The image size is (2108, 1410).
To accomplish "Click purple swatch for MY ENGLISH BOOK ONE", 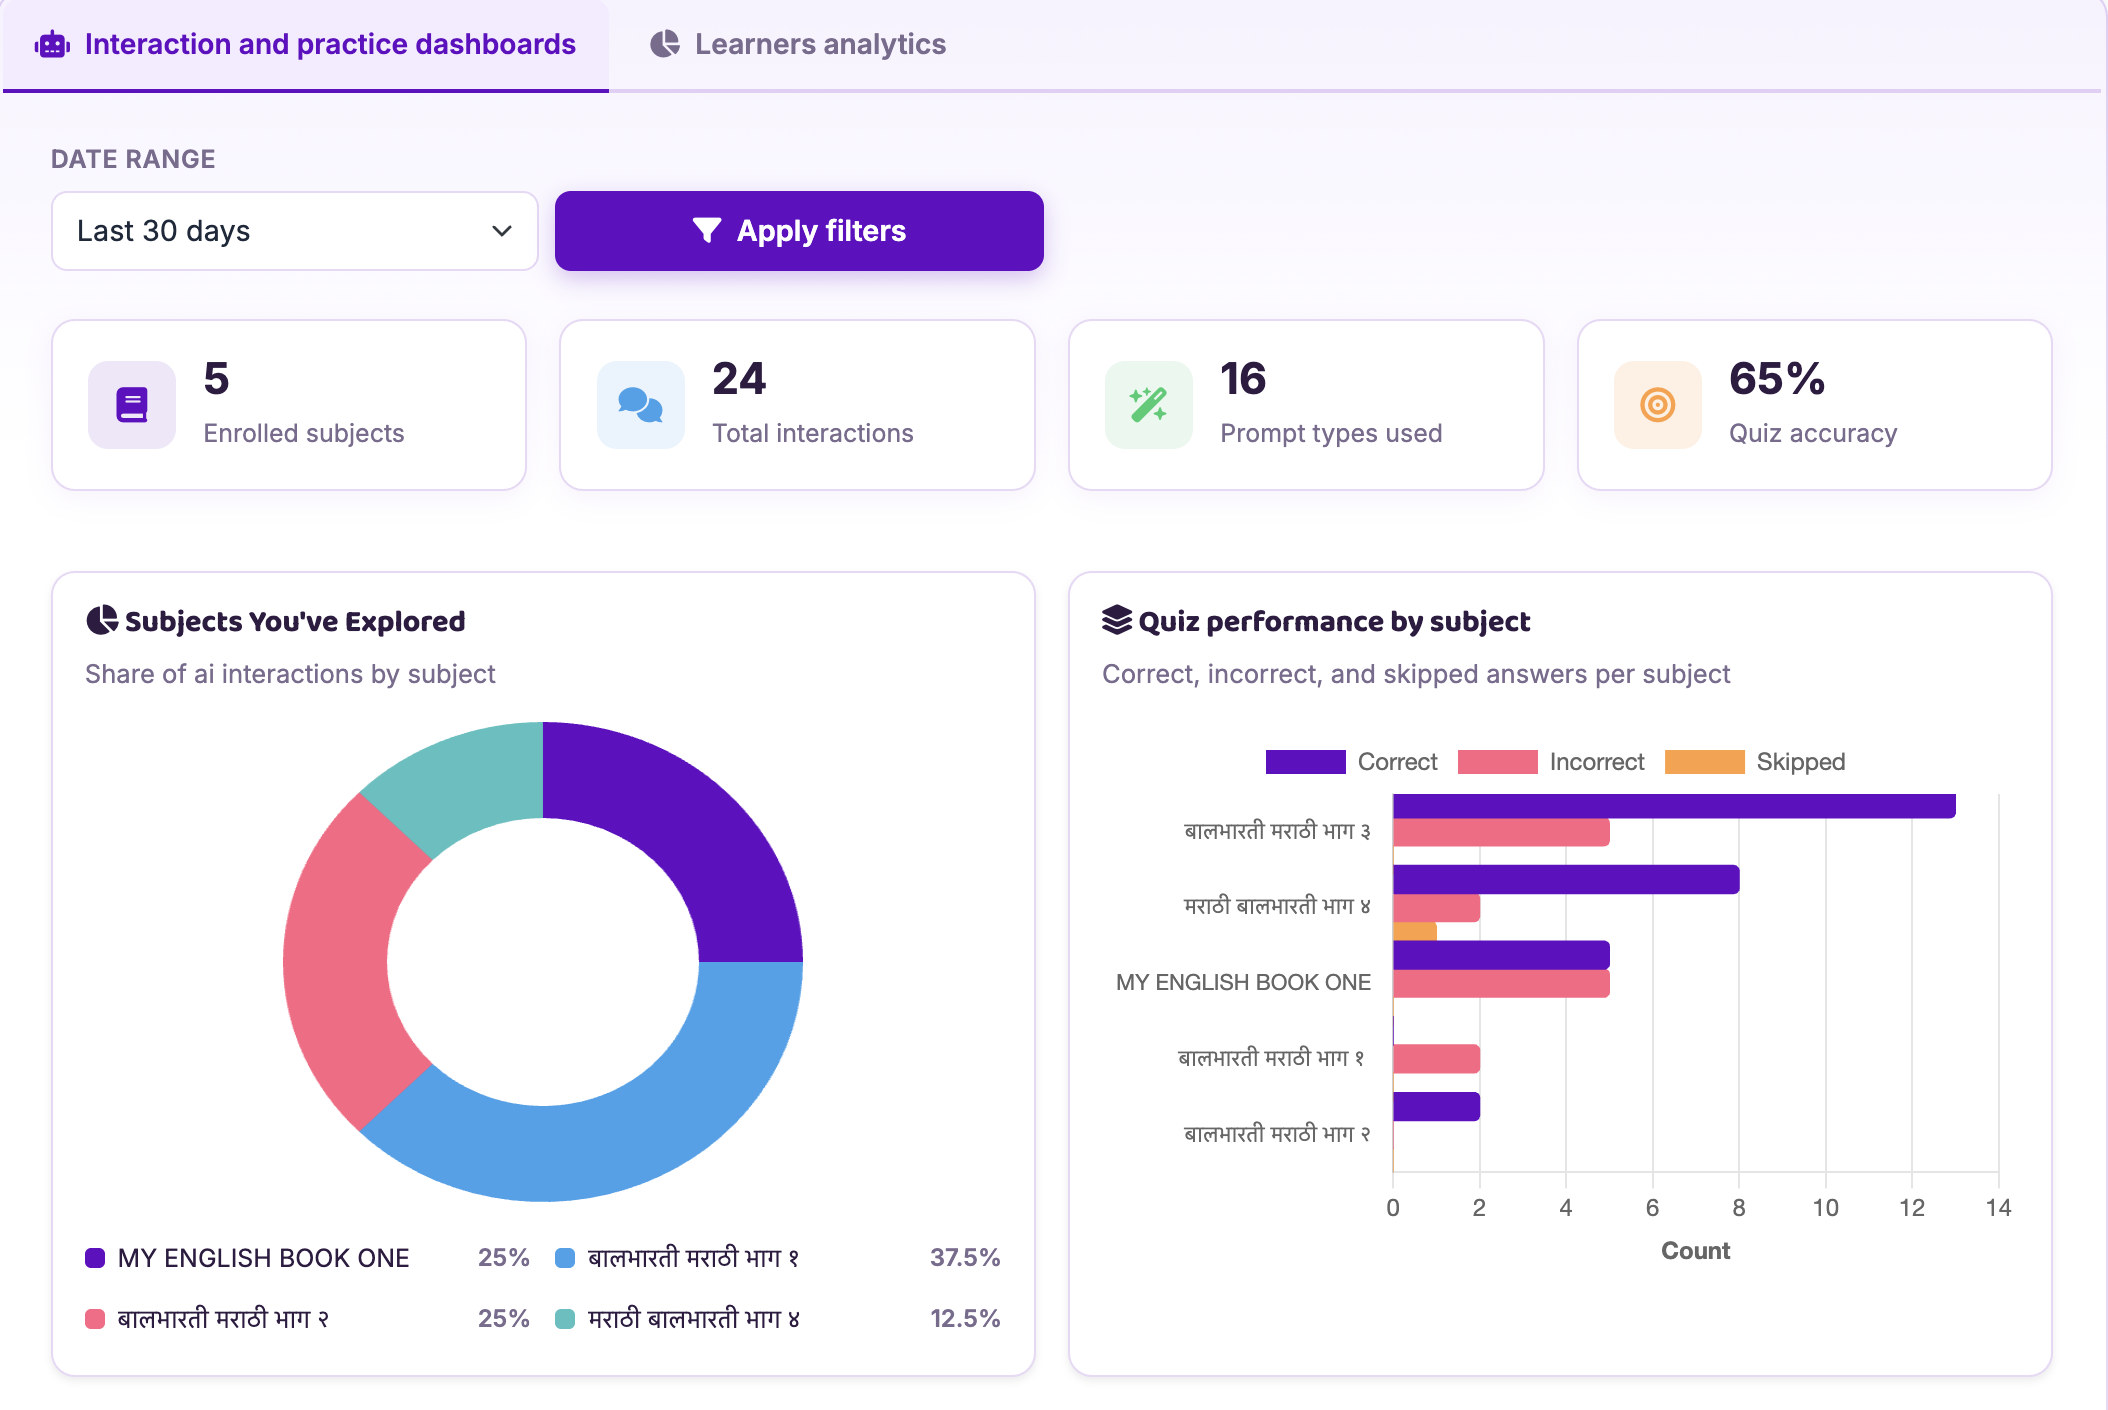I will click(95, 1258).
